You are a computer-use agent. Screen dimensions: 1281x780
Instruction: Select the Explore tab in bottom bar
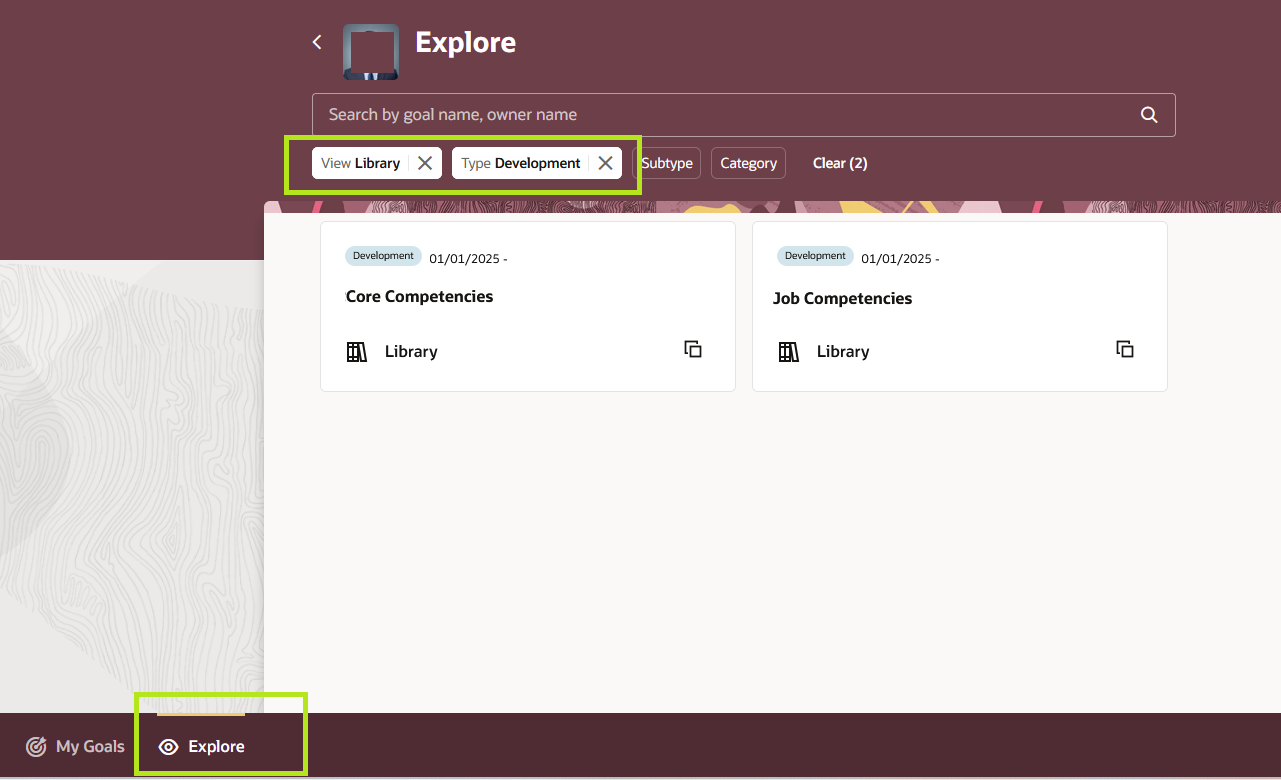(x=201, y=746)
